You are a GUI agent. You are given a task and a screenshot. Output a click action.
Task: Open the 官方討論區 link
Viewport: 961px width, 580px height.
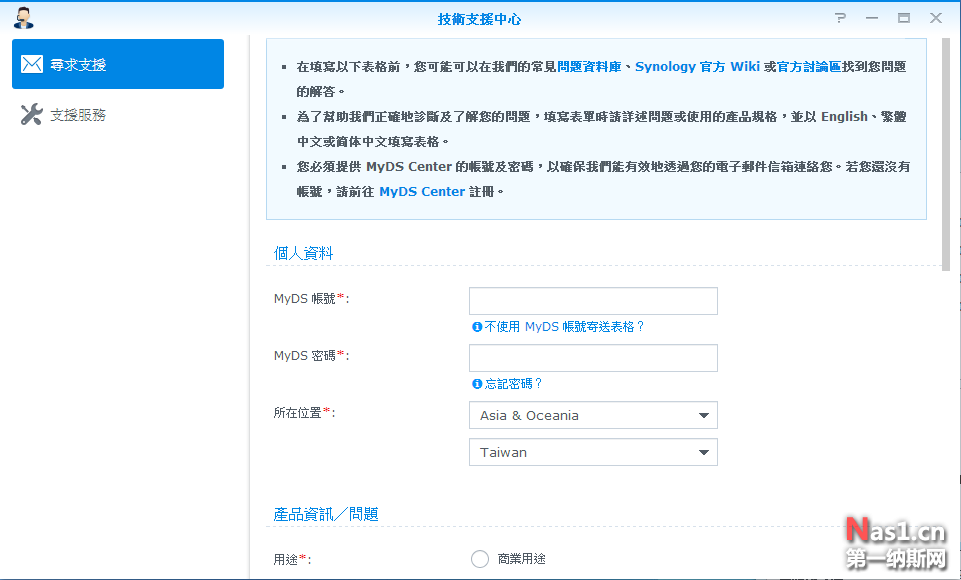pos(809,66)
